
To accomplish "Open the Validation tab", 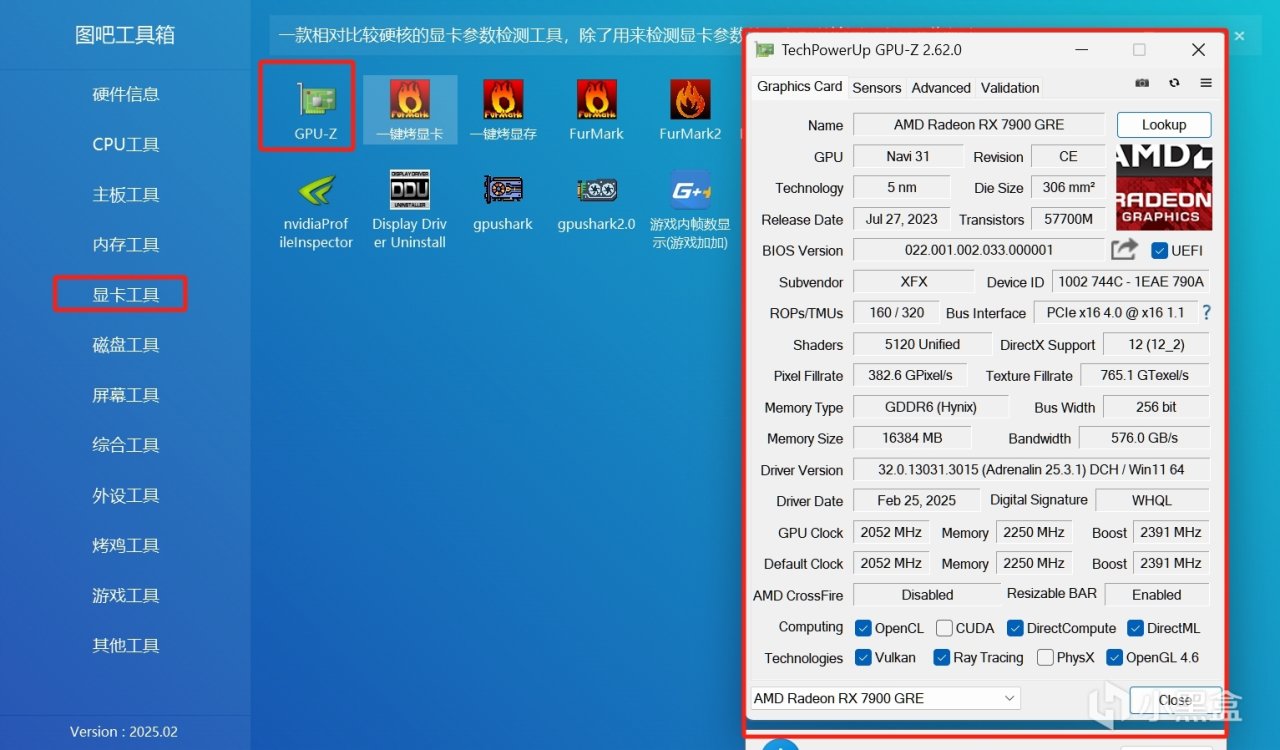I will coord(1010,88).
